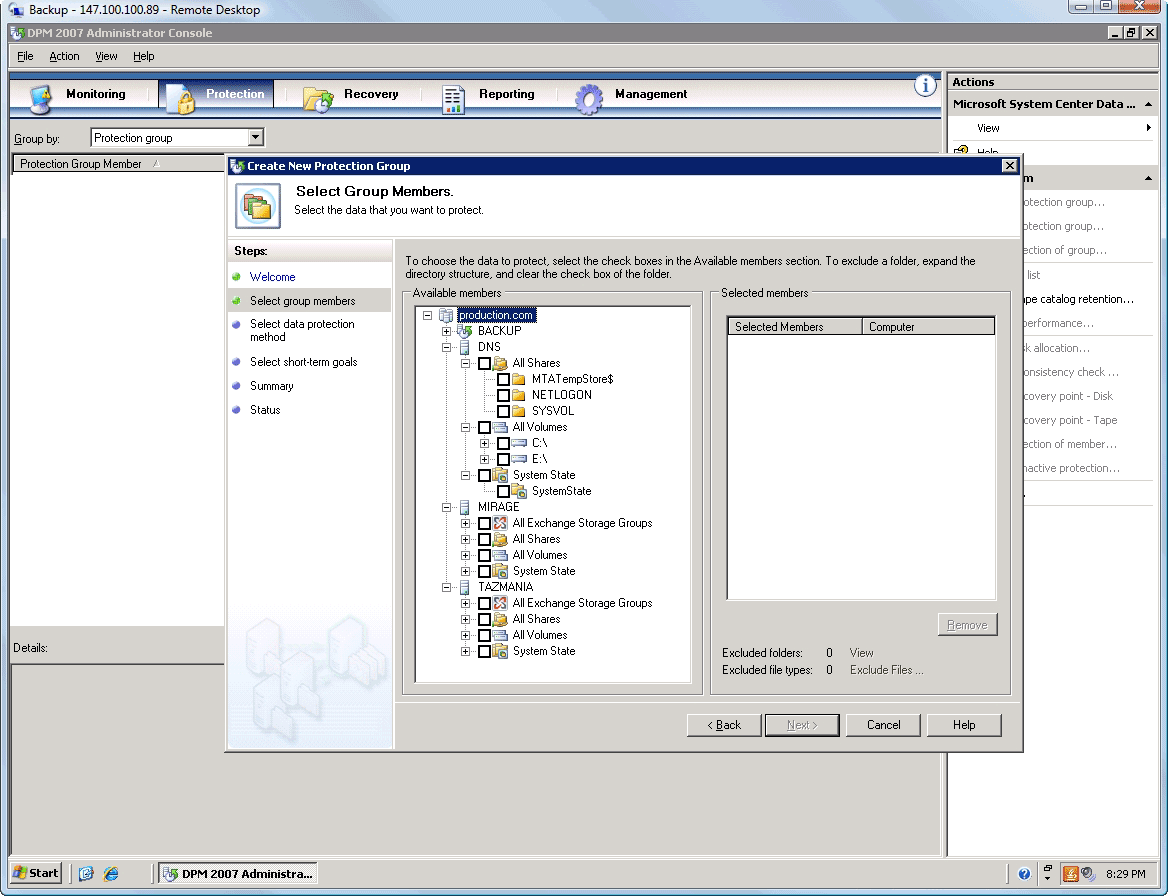Screen dimensions: 1168x896
Task: Check the TAZMANIA System State checkbox
Action: click(484, 652)
